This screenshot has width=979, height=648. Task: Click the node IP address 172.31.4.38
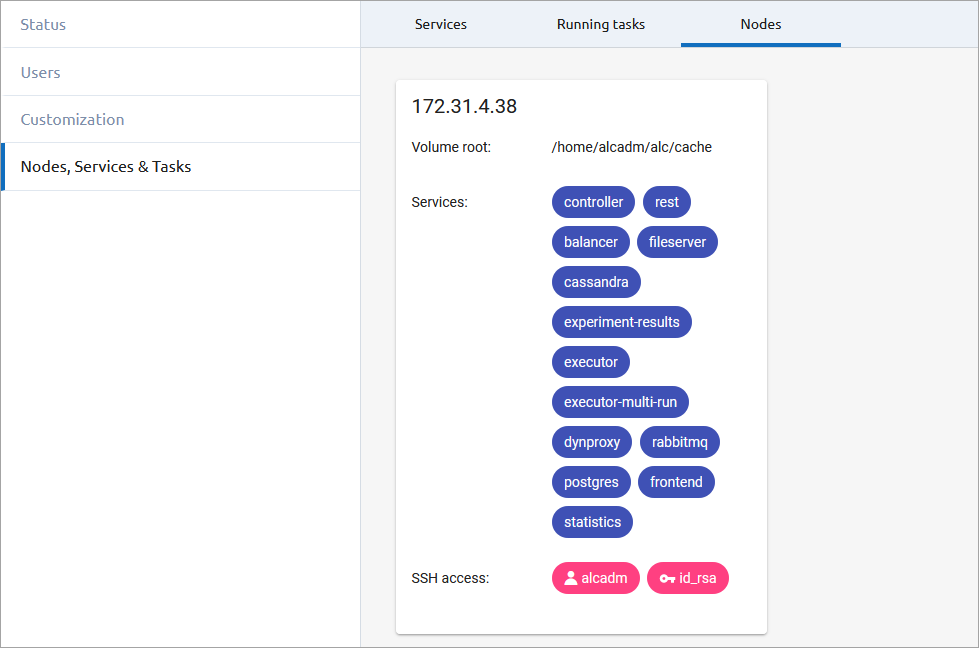pyautogui.click(x=464, y=106)
